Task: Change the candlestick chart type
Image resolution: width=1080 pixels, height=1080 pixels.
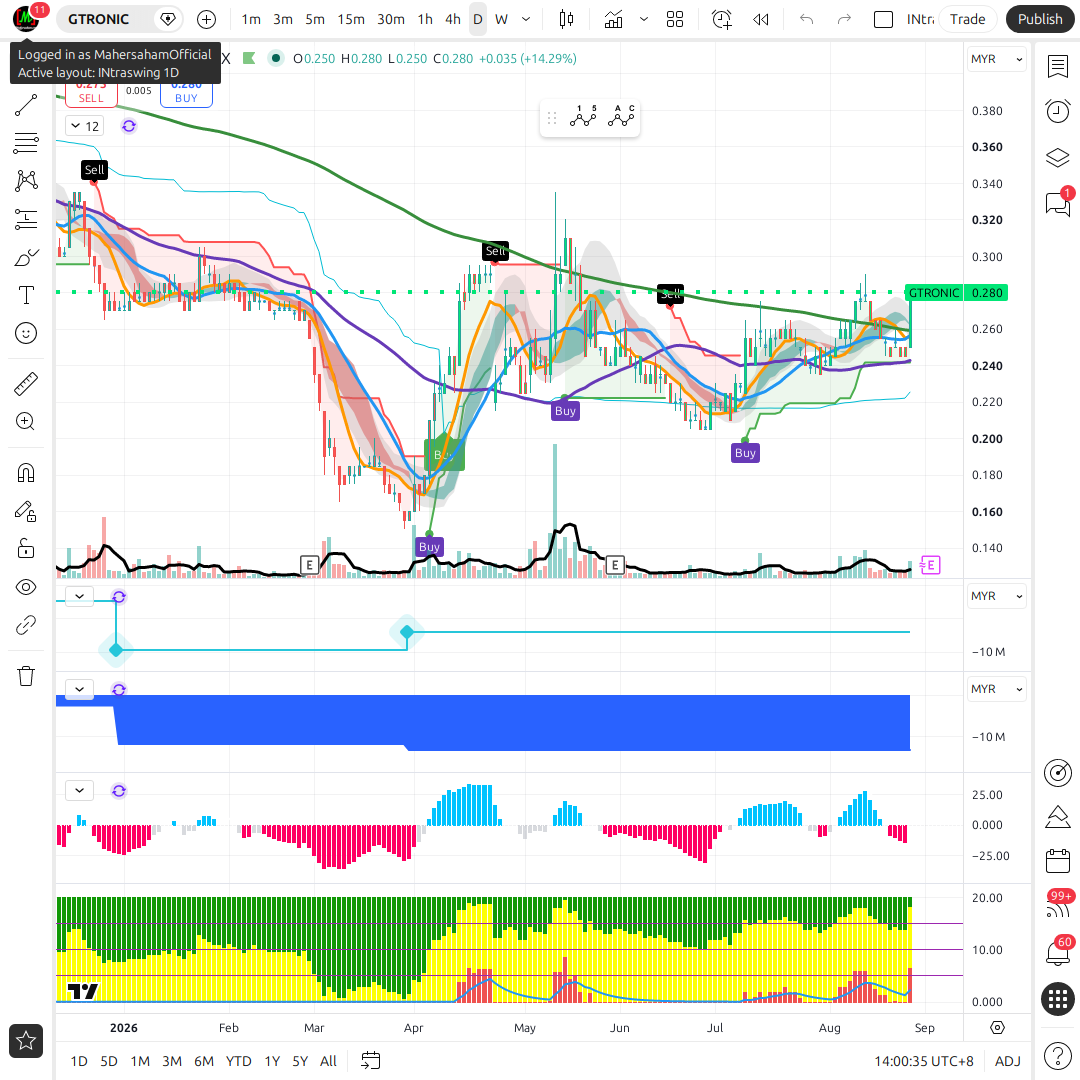Action: [566, 19]
